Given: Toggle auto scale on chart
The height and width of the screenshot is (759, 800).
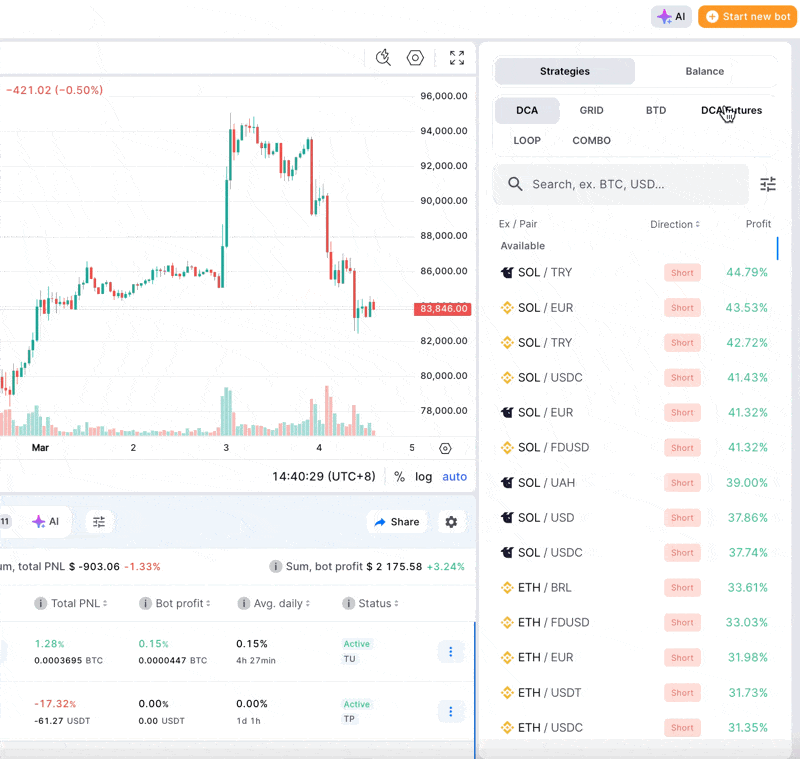Looking at the screenshot, I should coord(455,477).
